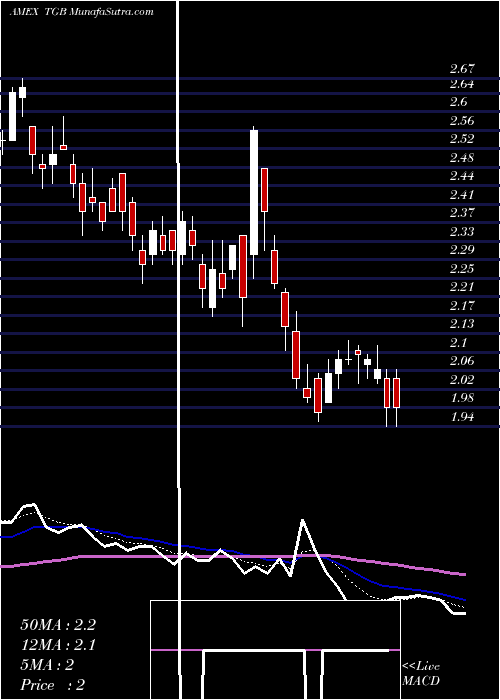Click the 50MA : 2.2 indicator text
500x700 pixels.
(58, 625)
